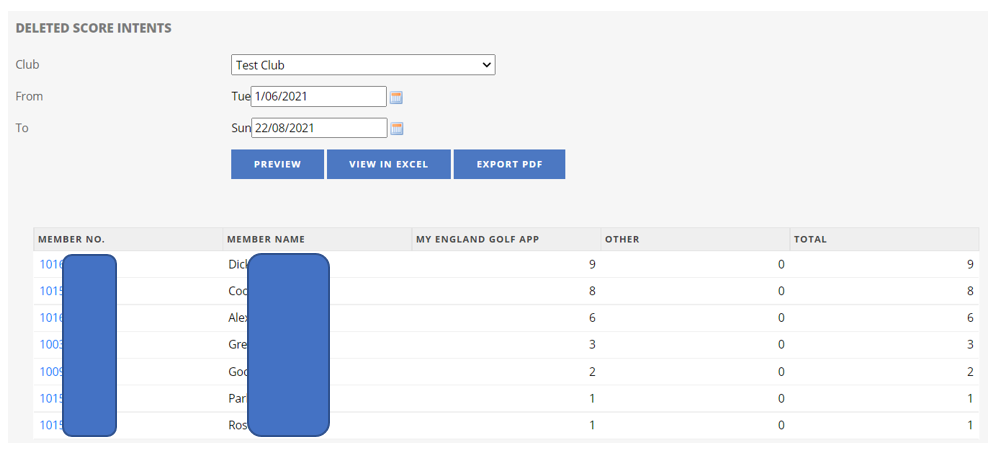Sort by the Total column header
The height and width of the screenshot is (454, 1006).
click(810, 239)
